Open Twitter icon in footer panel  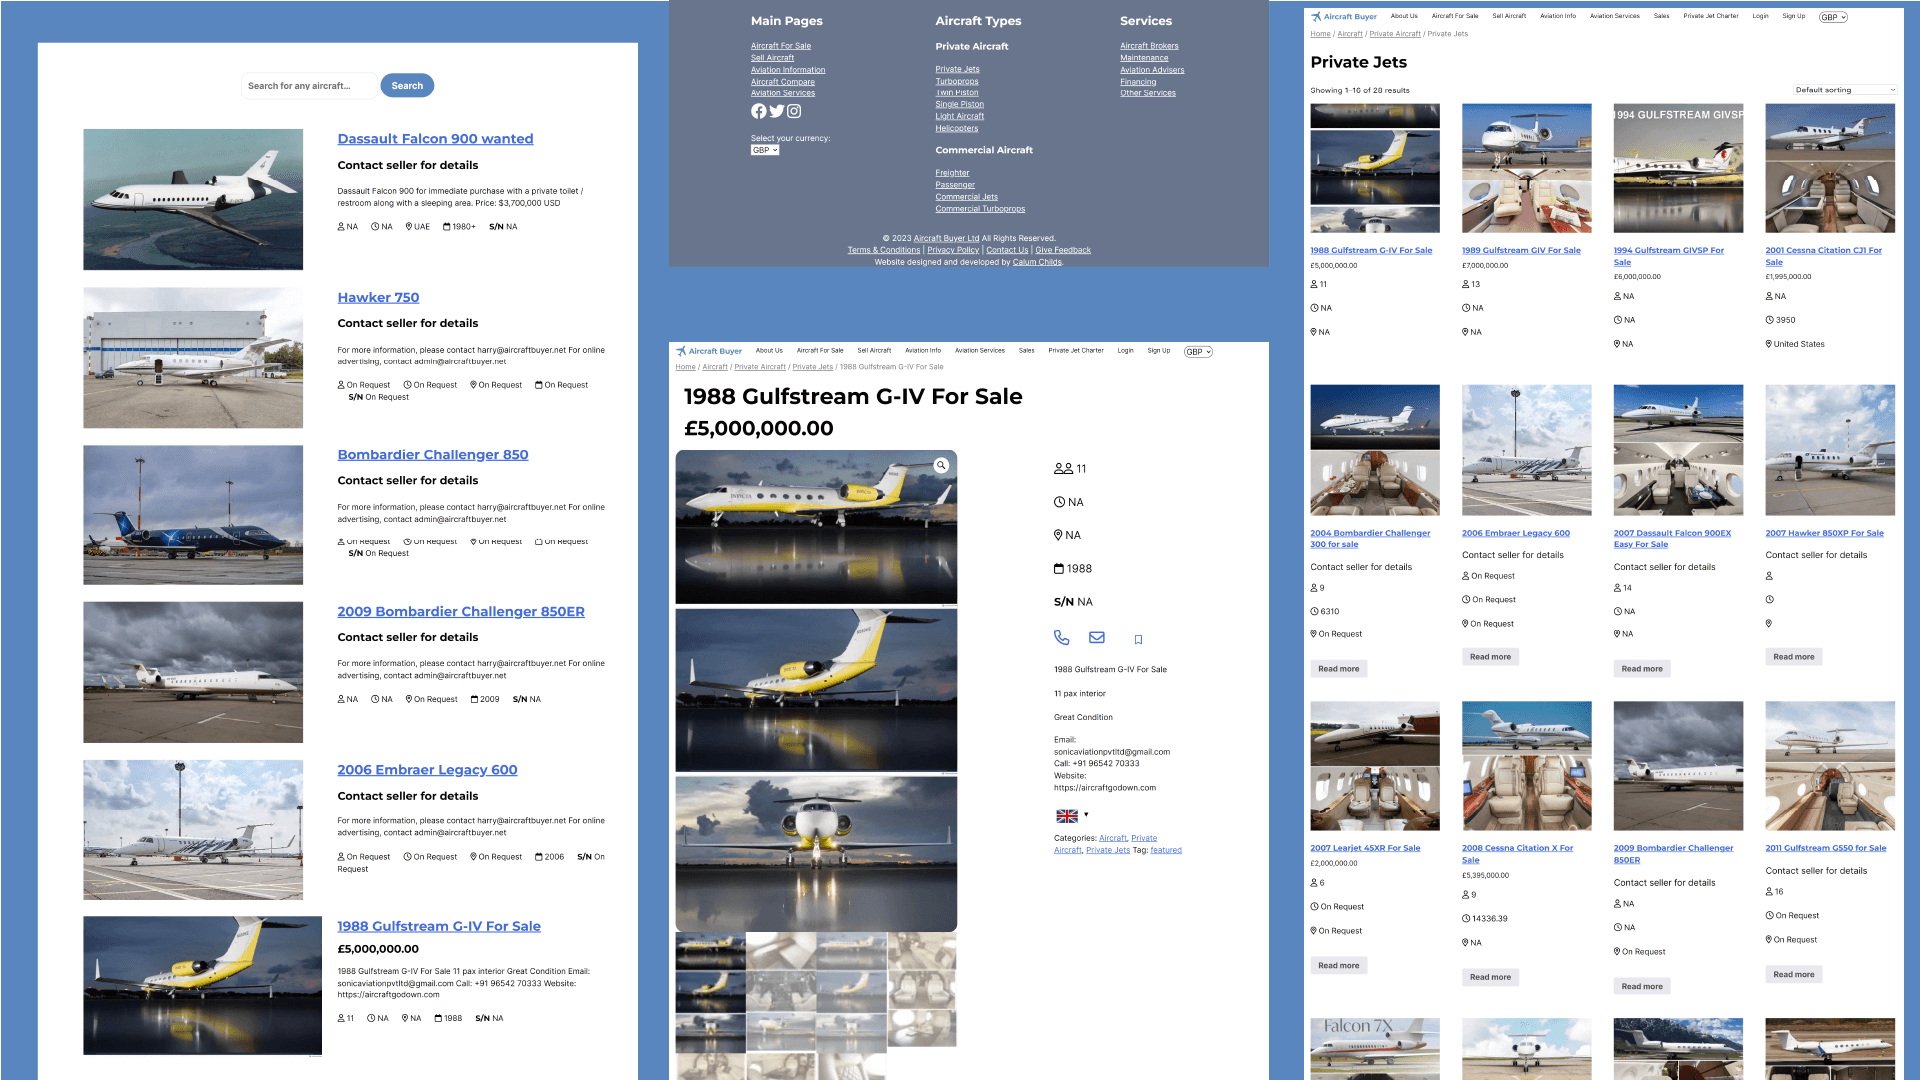776,111
